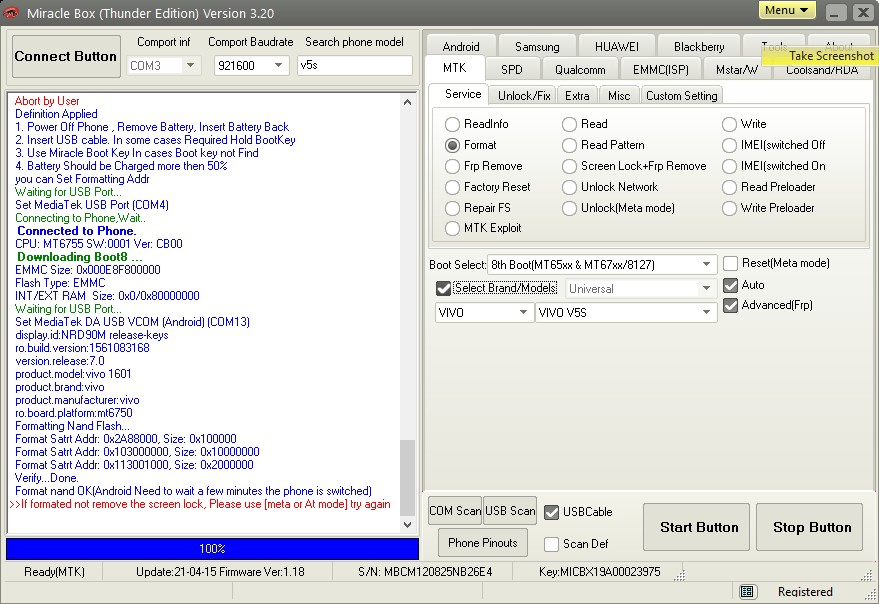Viewport: 879px width, 604px height.
Task: Click the Start Button
Action: point(696,527)
